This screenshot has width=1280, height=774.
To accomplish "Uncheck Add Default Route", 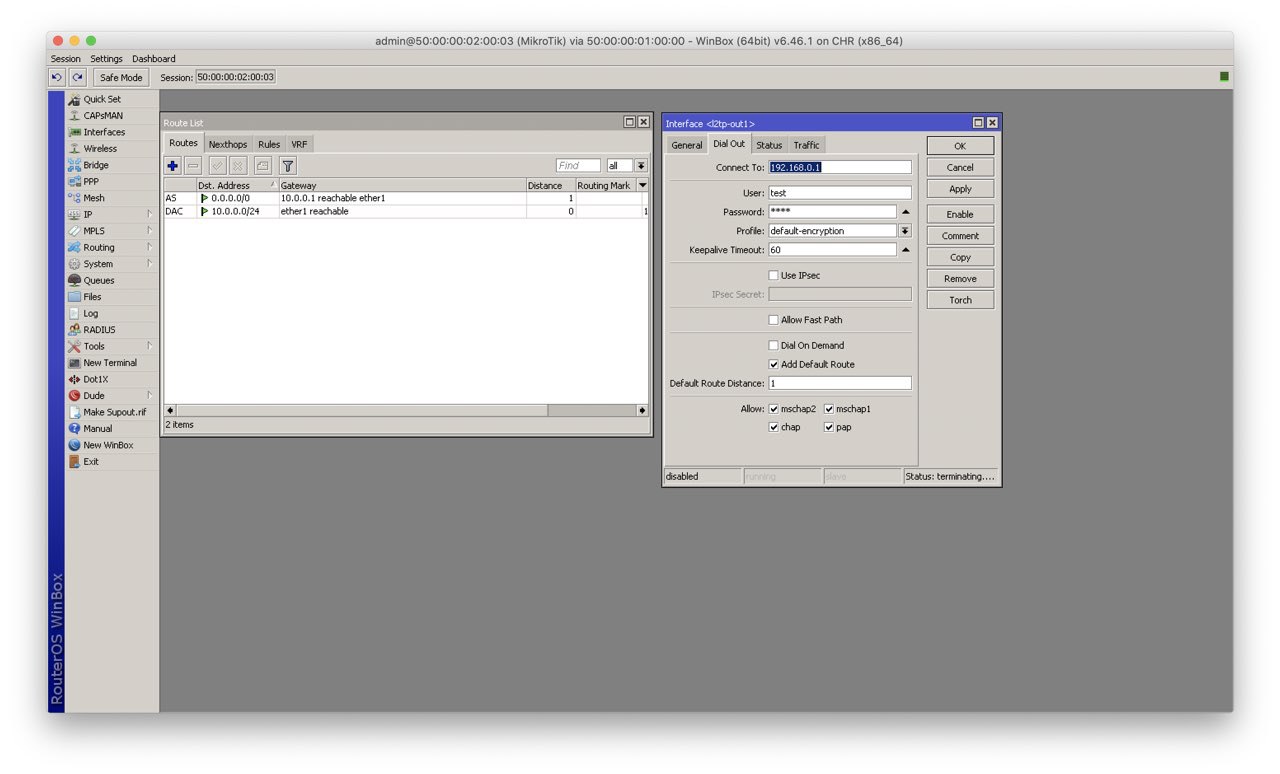I will click(773, 365).
